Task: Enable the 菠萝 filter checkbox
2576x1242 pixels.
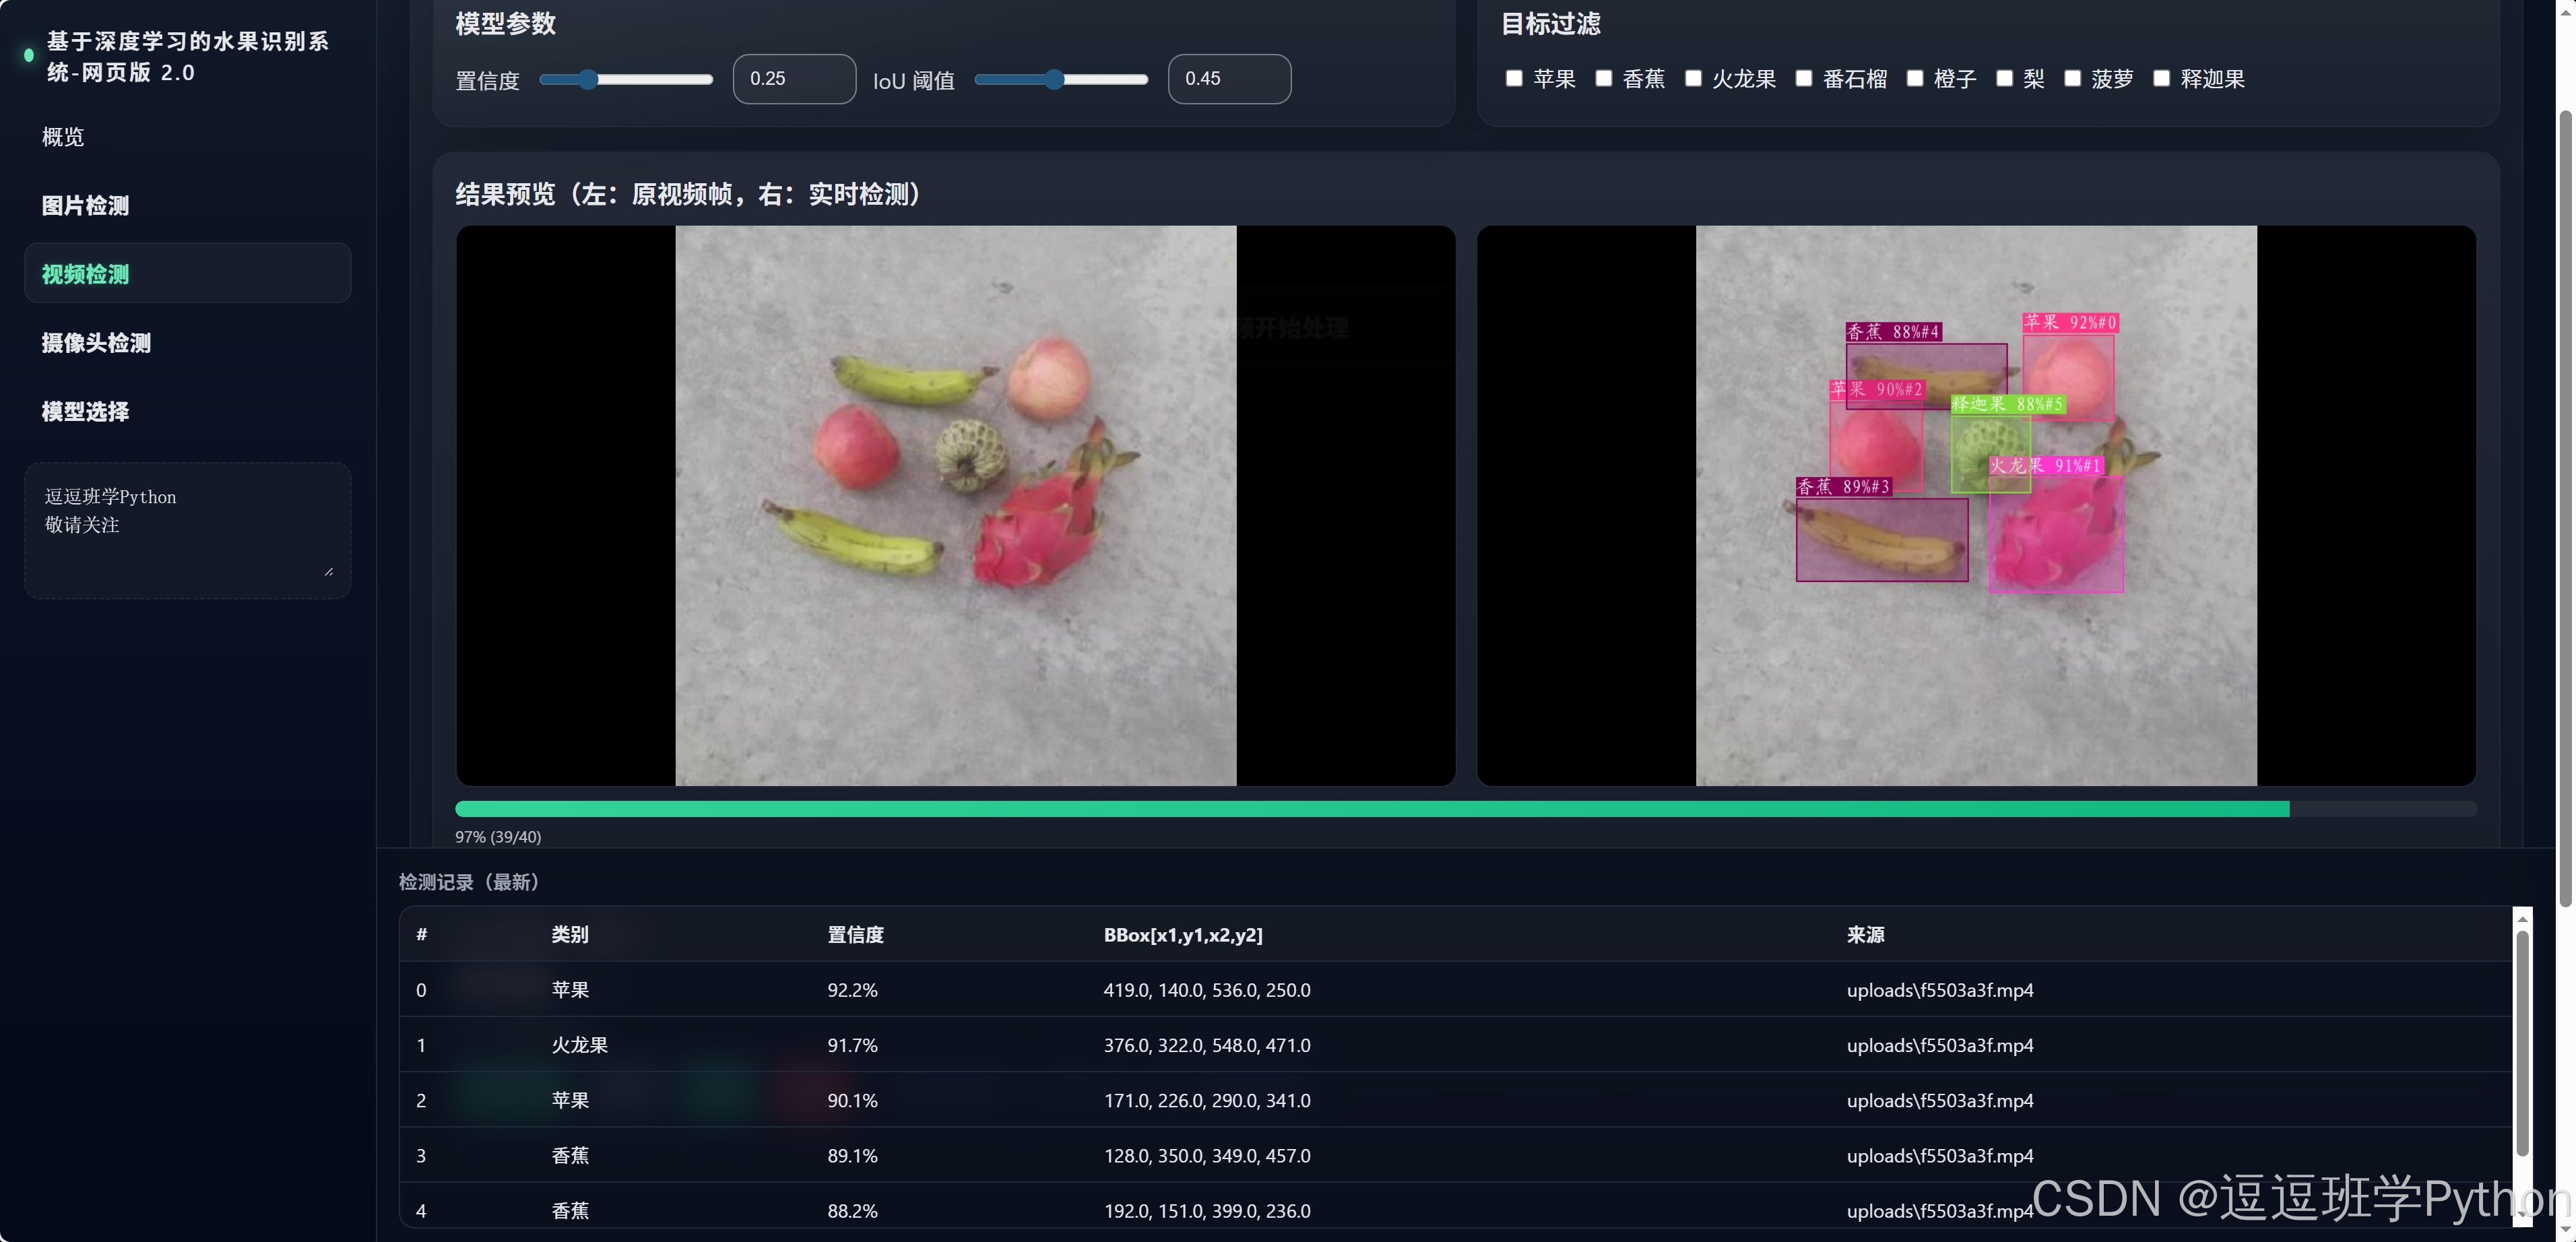Action: click(2073, 78)
